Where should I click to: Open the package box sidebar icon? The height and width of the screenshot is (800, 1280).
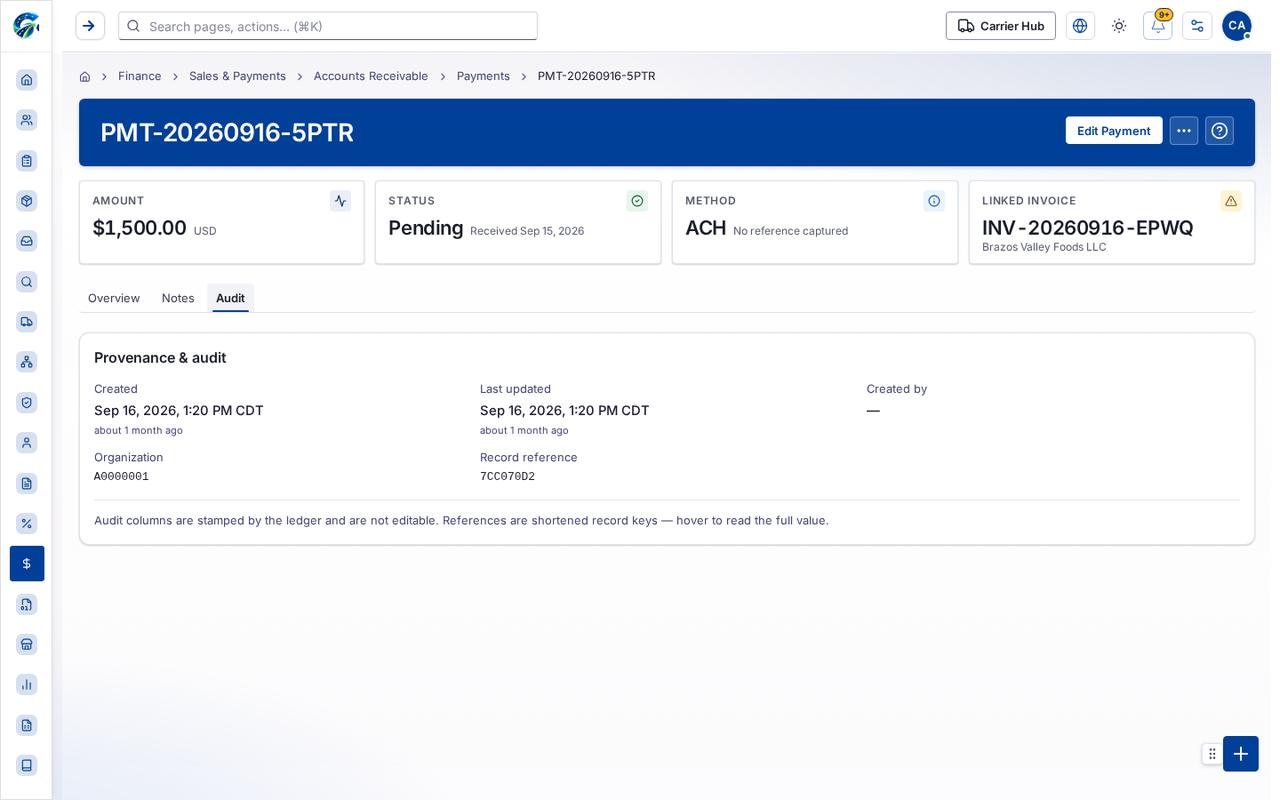coord(27,201)
